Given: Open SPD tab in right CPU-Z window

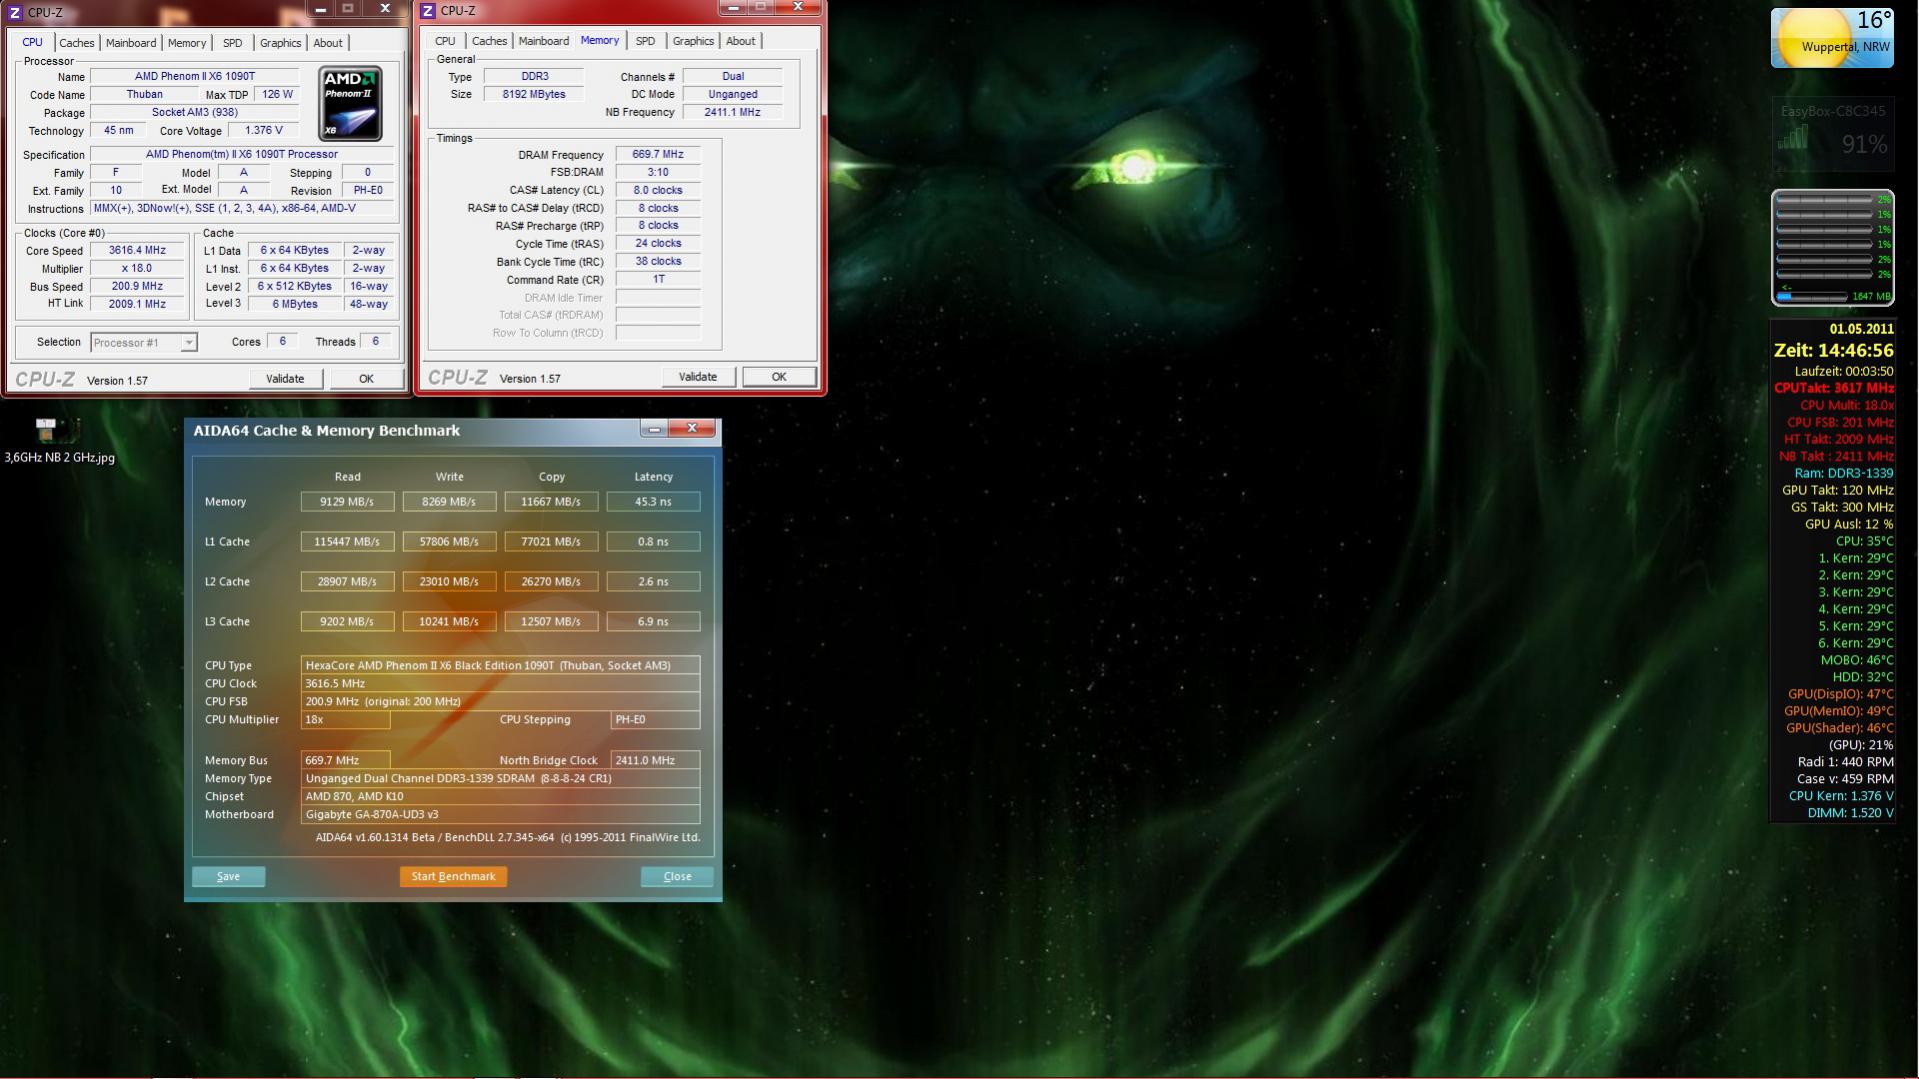Looking at the screenshot, I should [645, 41].
